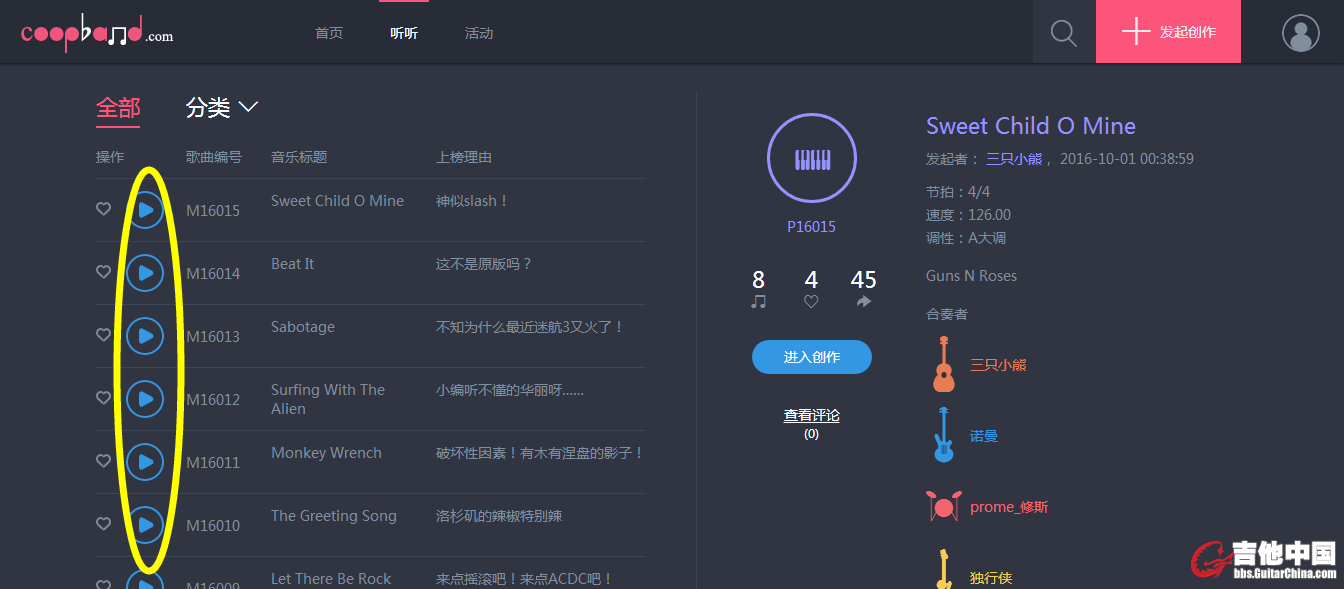
Task: Click song number M16013
Action: coord(213,337)
